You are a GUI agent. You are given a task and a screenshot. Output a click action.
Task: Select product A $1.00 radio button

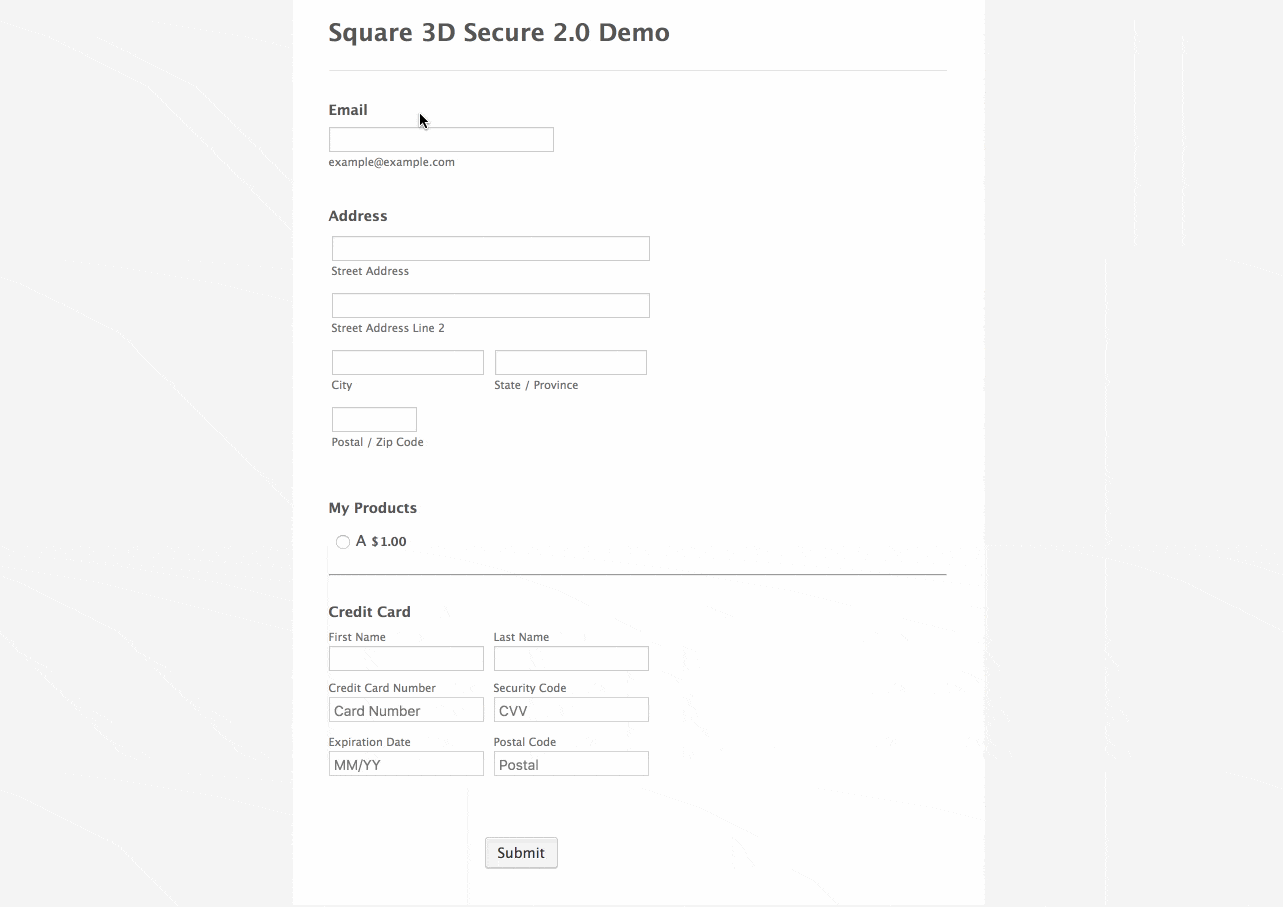[x=343, y=542]
